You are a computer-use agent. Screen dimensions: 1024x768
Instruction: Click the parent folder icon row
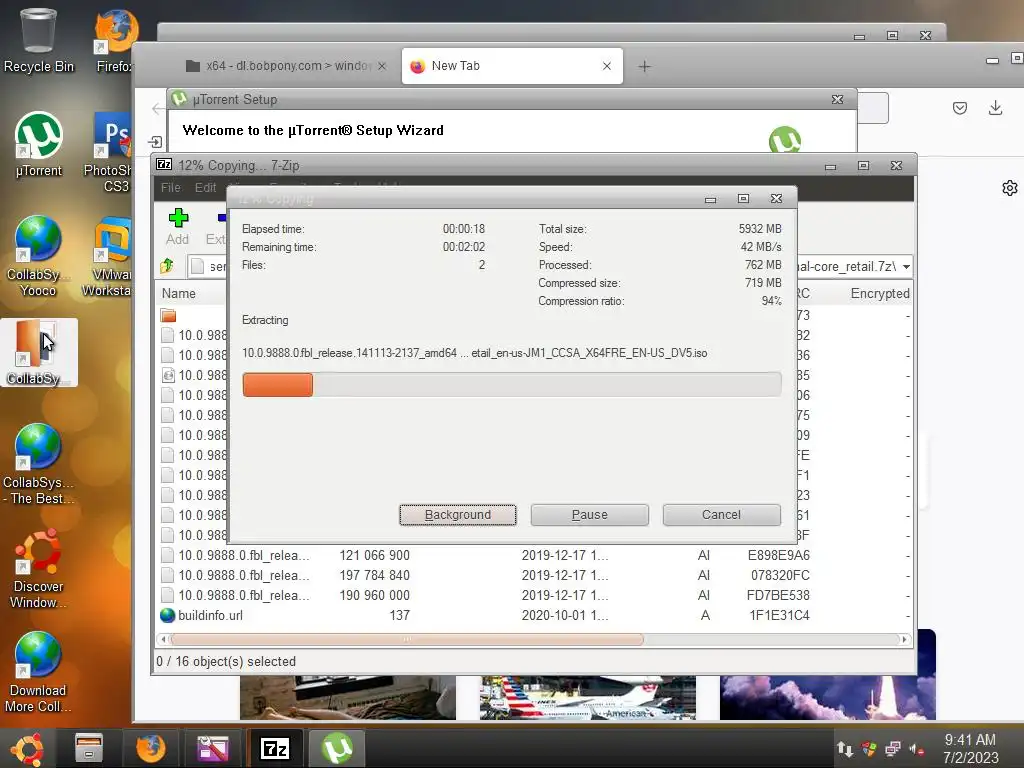tap(168, 315)
